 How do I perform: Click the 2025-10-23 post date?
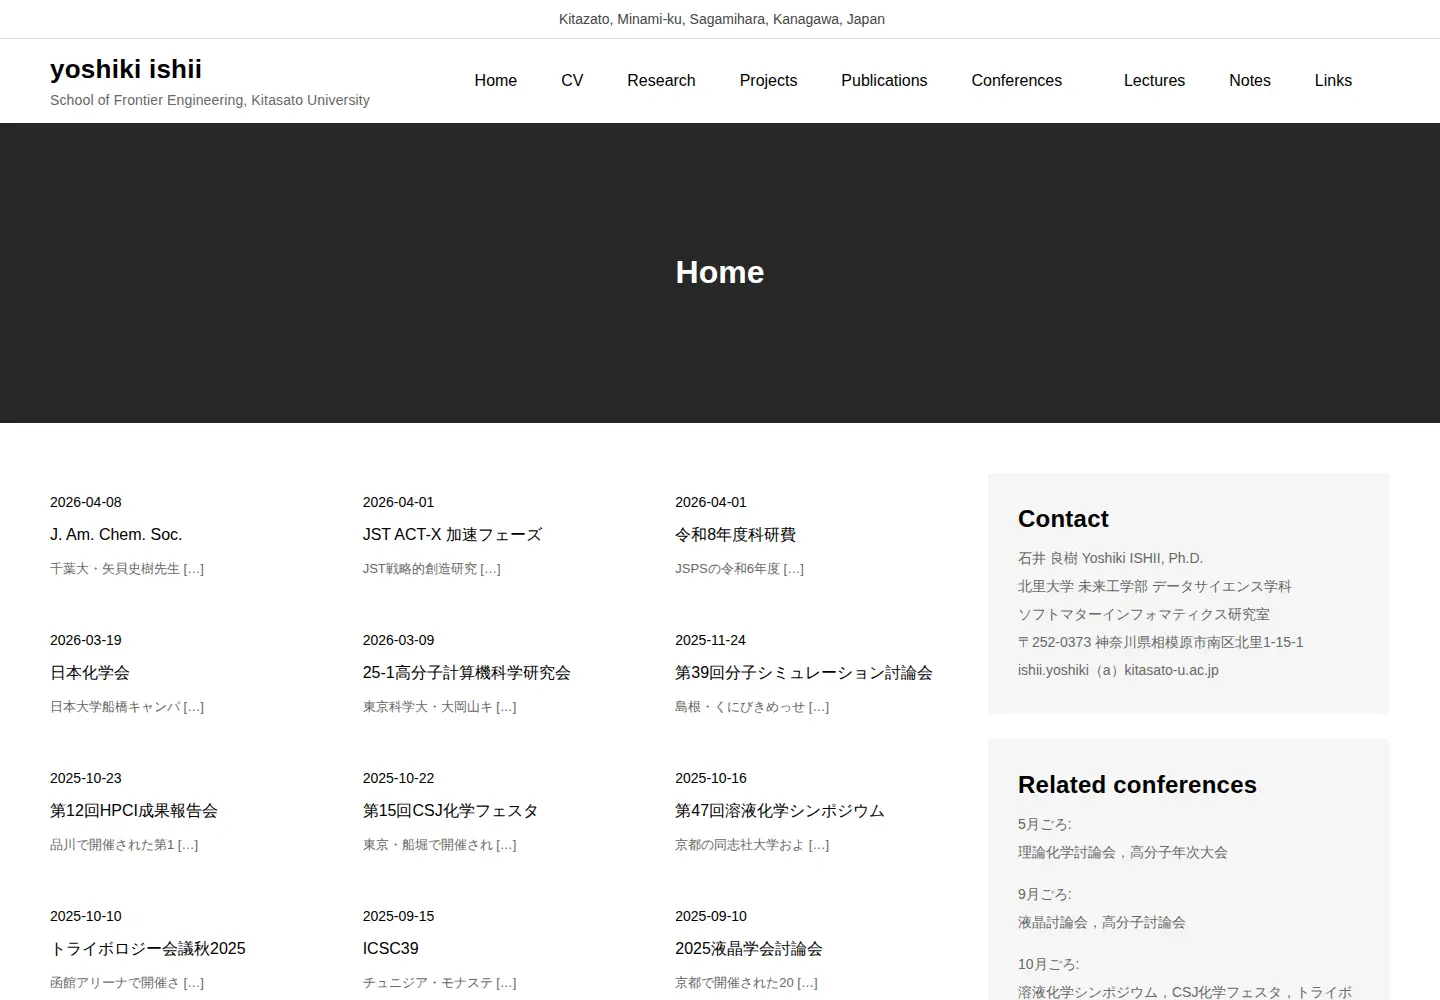(86, 778)
